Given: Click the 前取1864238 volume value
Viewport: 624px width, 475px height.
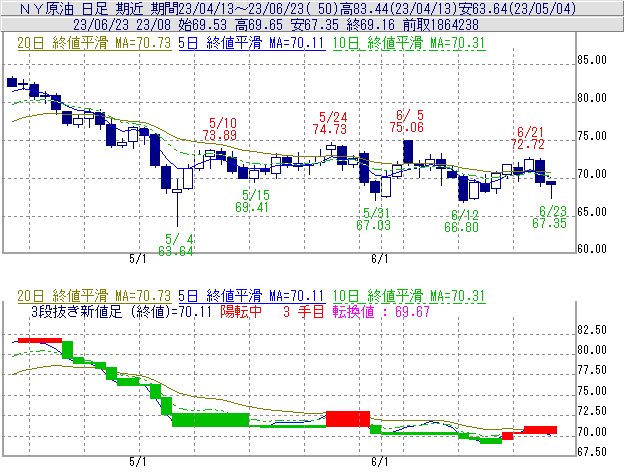Looking at the screenshot, I should pyautogui.click(x=441, y=25).
